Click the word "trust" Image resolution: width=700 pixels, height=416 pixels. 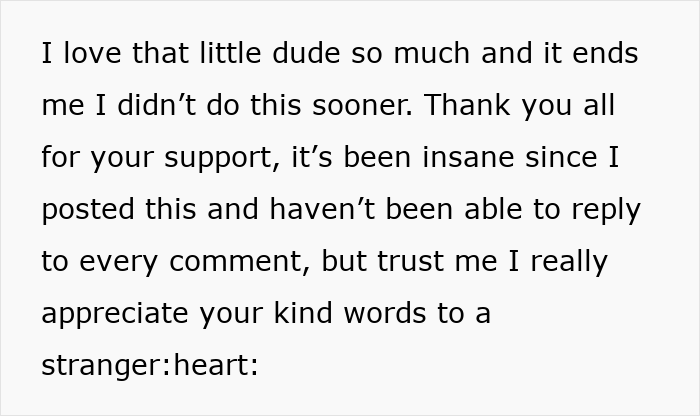(410, 261)
